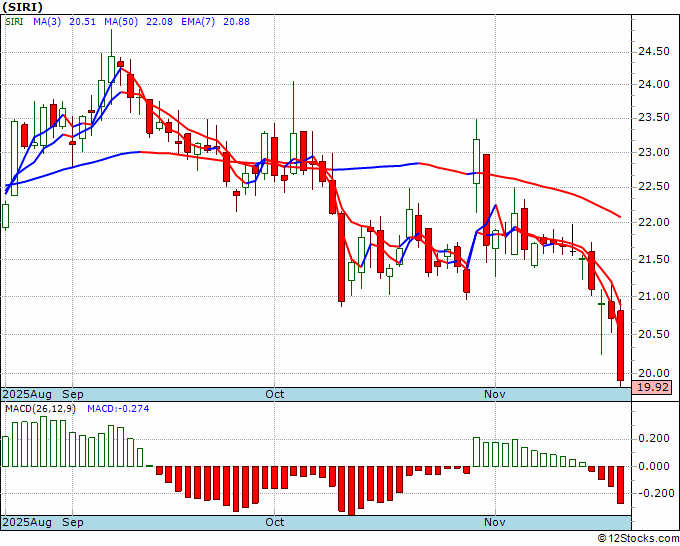Click the 2025Aug label on MACD axis
This screenshot has height=546, width=680.
(x=27, y=522)
